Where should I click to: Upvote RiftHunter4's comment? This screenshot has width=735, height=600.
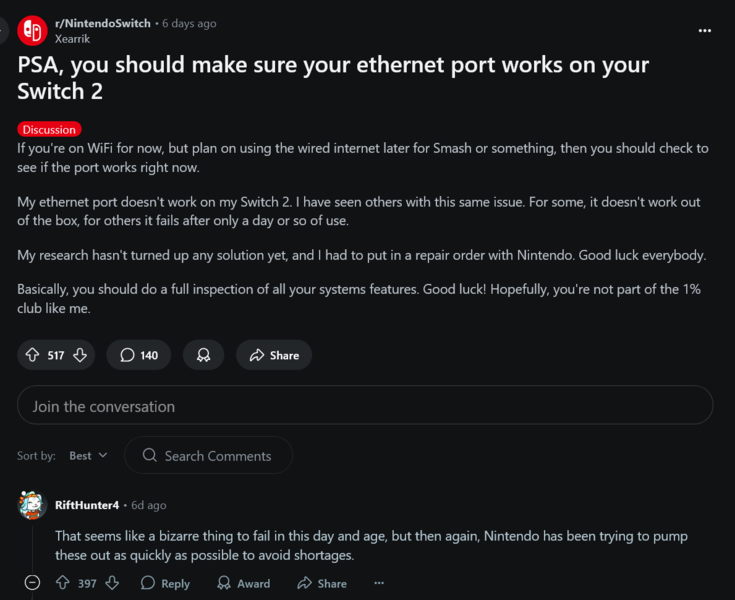pos(63,583)
